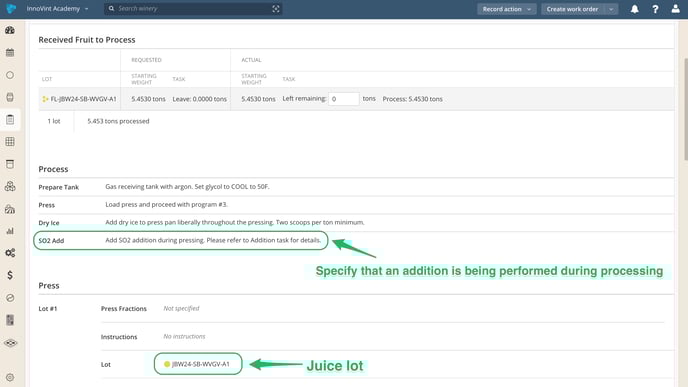Click the archive box icon in sidebar
688x387 pixels.
10,164
